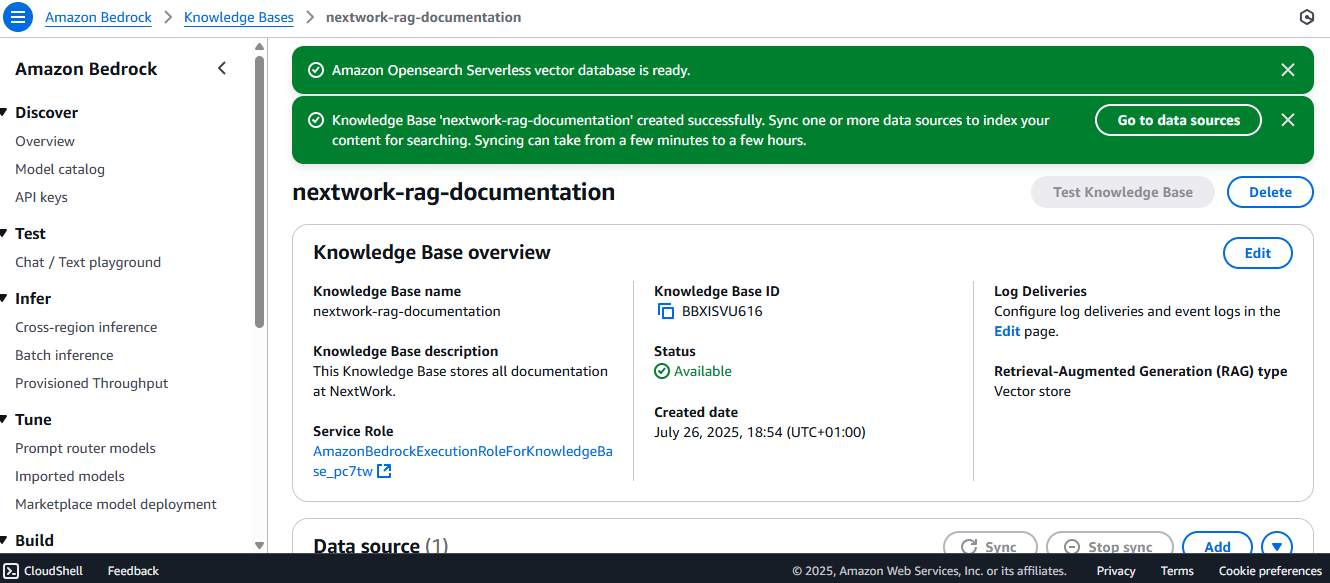This screenshot has width=1330, height=583.
Task: Click success check icon on OpenSearch banner
Action: 316,70
